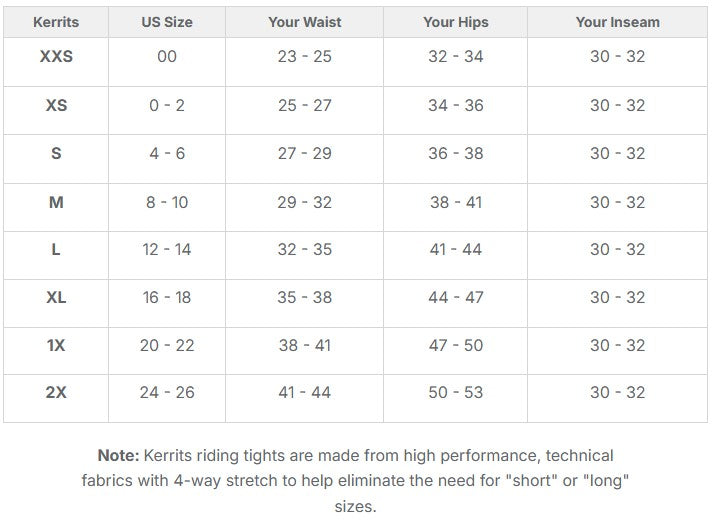Image resolution: width=718 pixels, height=525 pixels.
Task: Select the 1X size row label
Action: tap(56, 345)
